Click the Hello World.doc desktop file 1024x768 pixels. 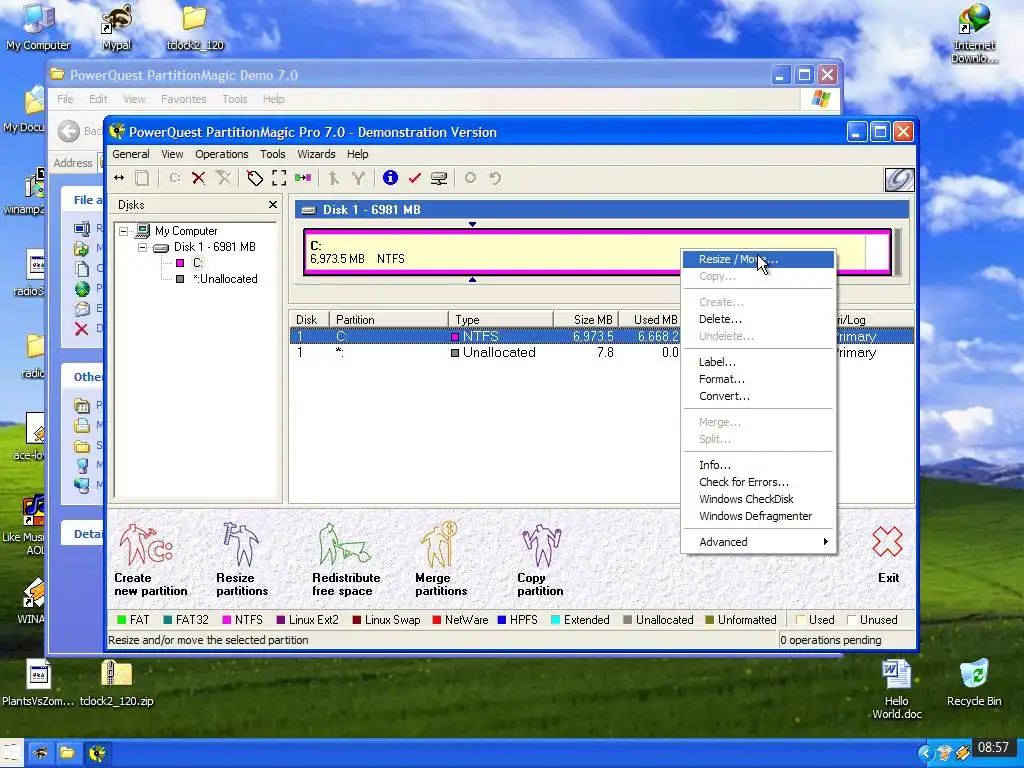pyautogui.click(x=897, y=690)
